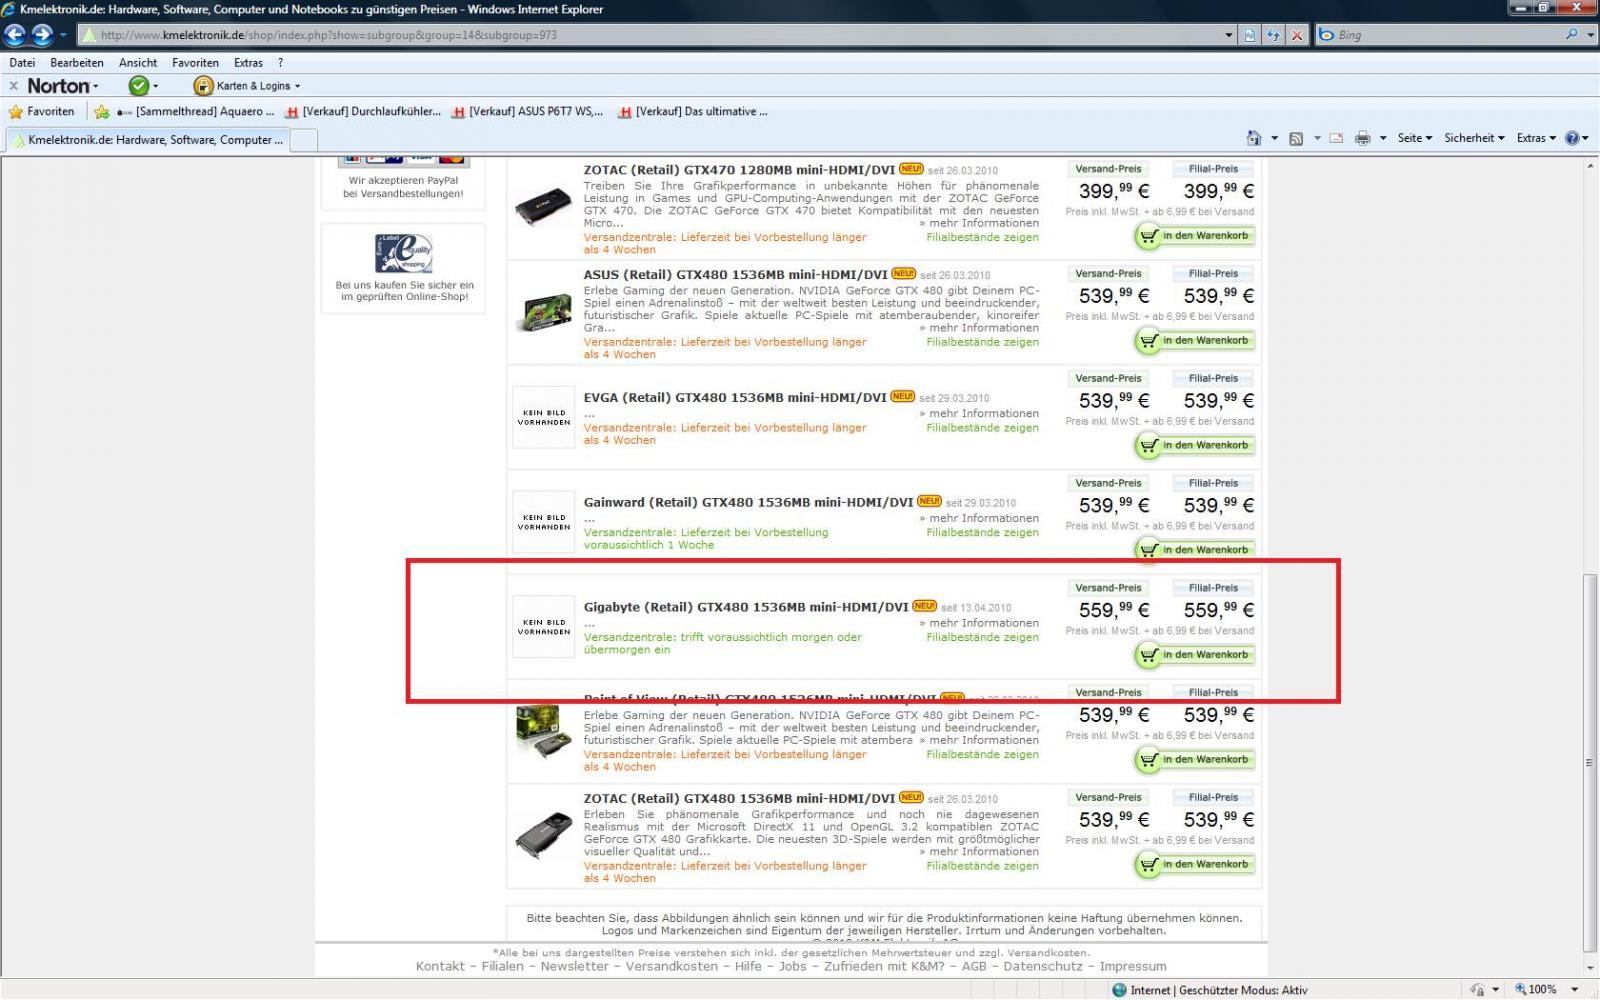1600x1000 pixels.
Task: Add ASUS GTX480 to the Warenkorb
Action: coord(1194,341)
